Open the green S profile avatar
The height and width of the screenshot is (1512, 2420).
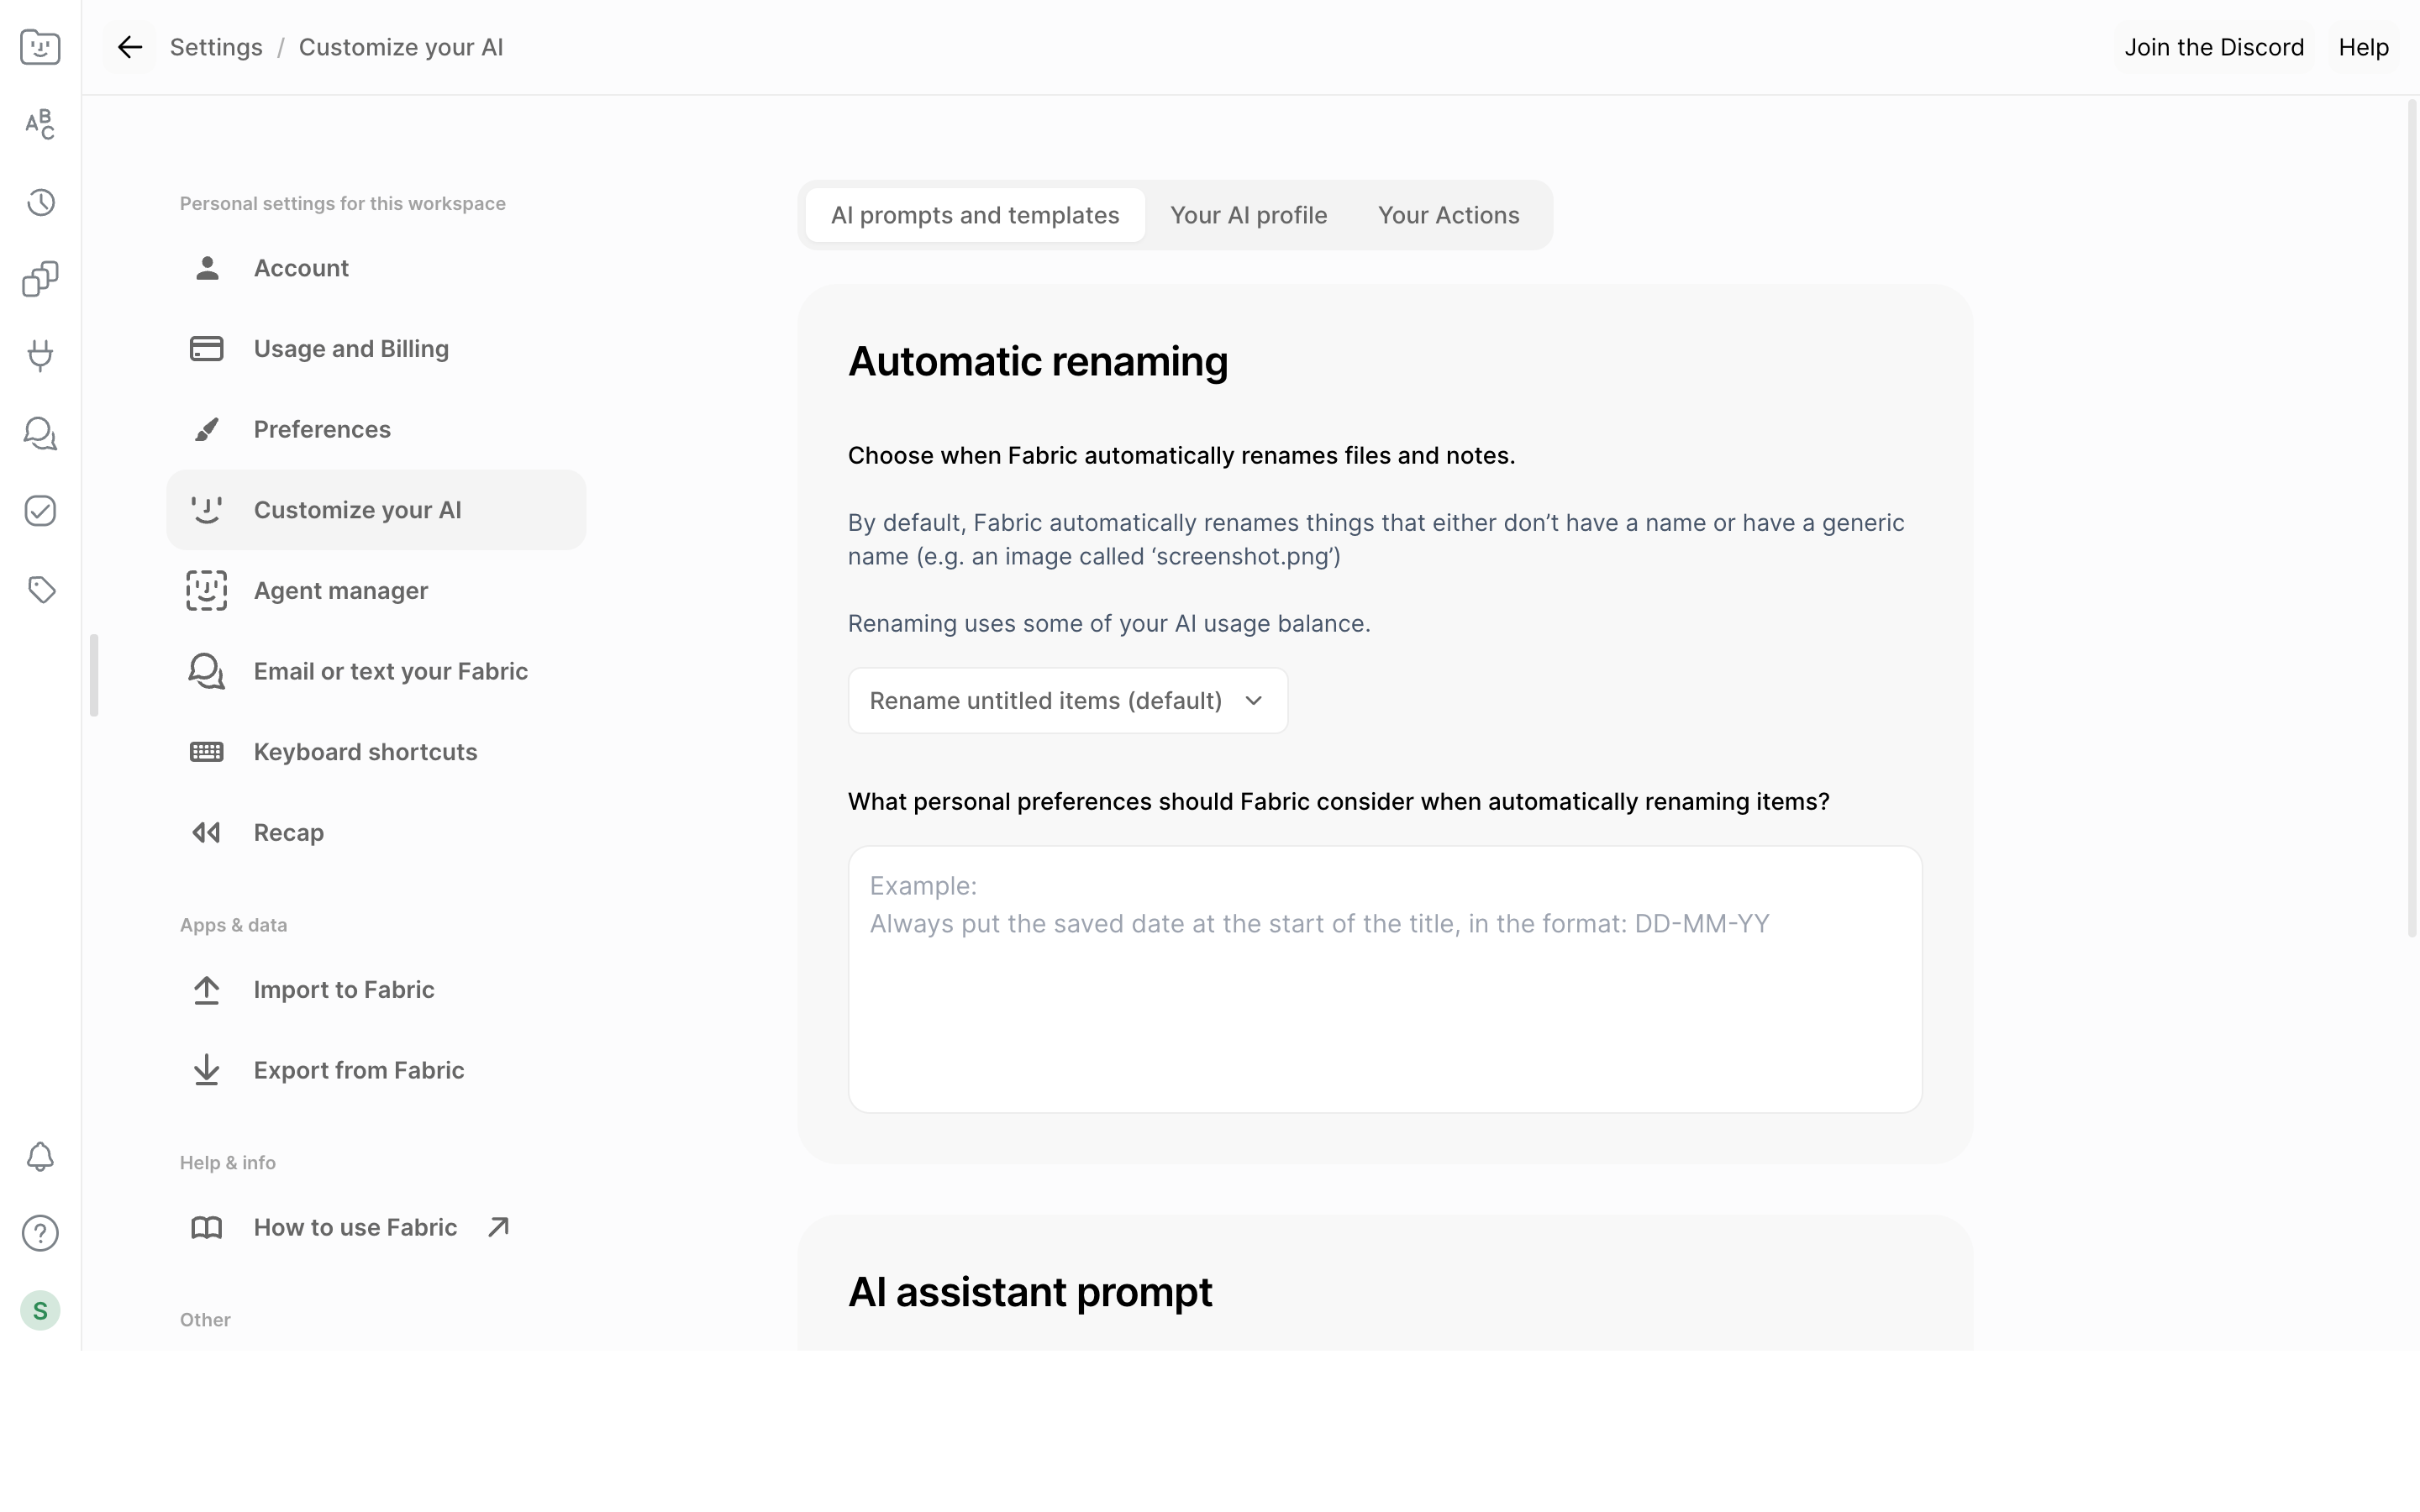click(x=40, y=1310)
